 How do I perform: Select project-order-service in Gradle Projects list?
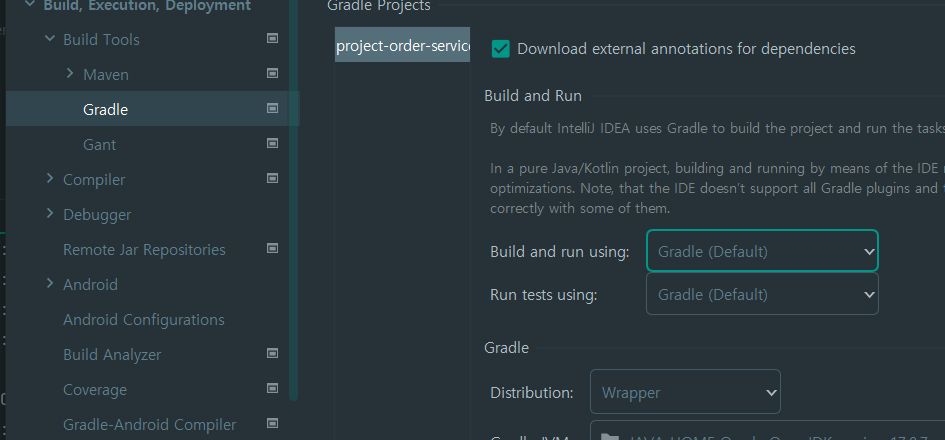(x=403, y=45)
